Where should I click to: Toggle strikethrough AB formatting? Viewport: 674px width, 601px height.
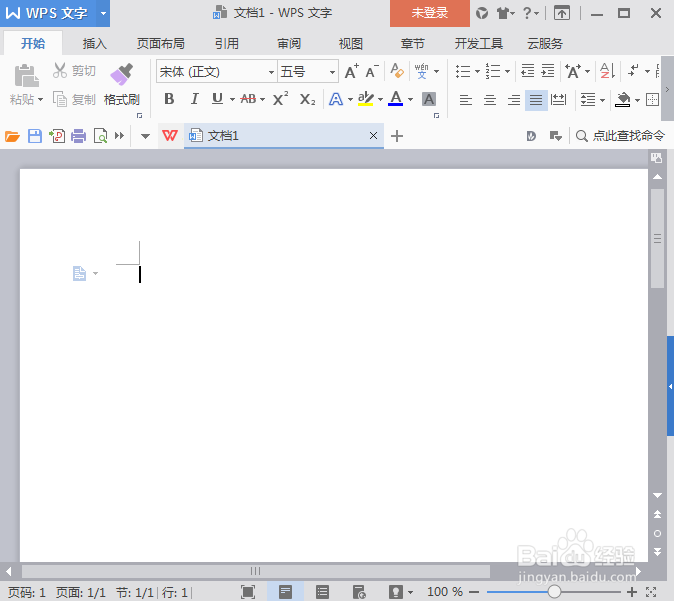click(248, 99)
